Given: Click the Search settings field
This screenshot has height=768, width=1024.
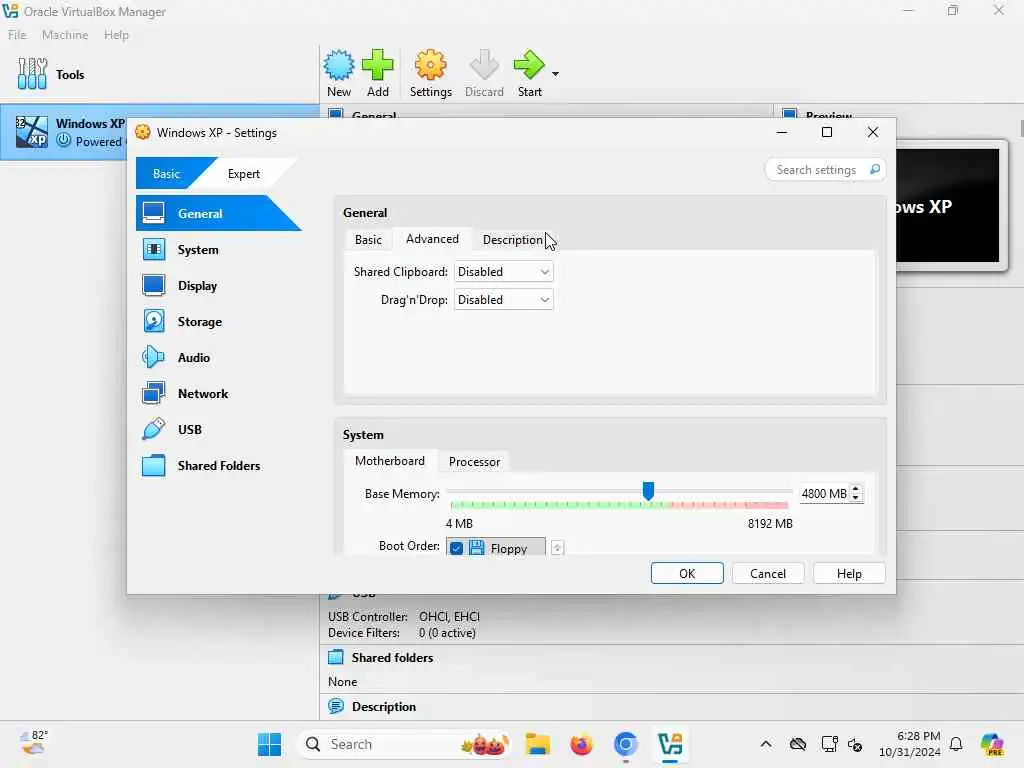Looking at the screenshot, I should tap(816, 170).
